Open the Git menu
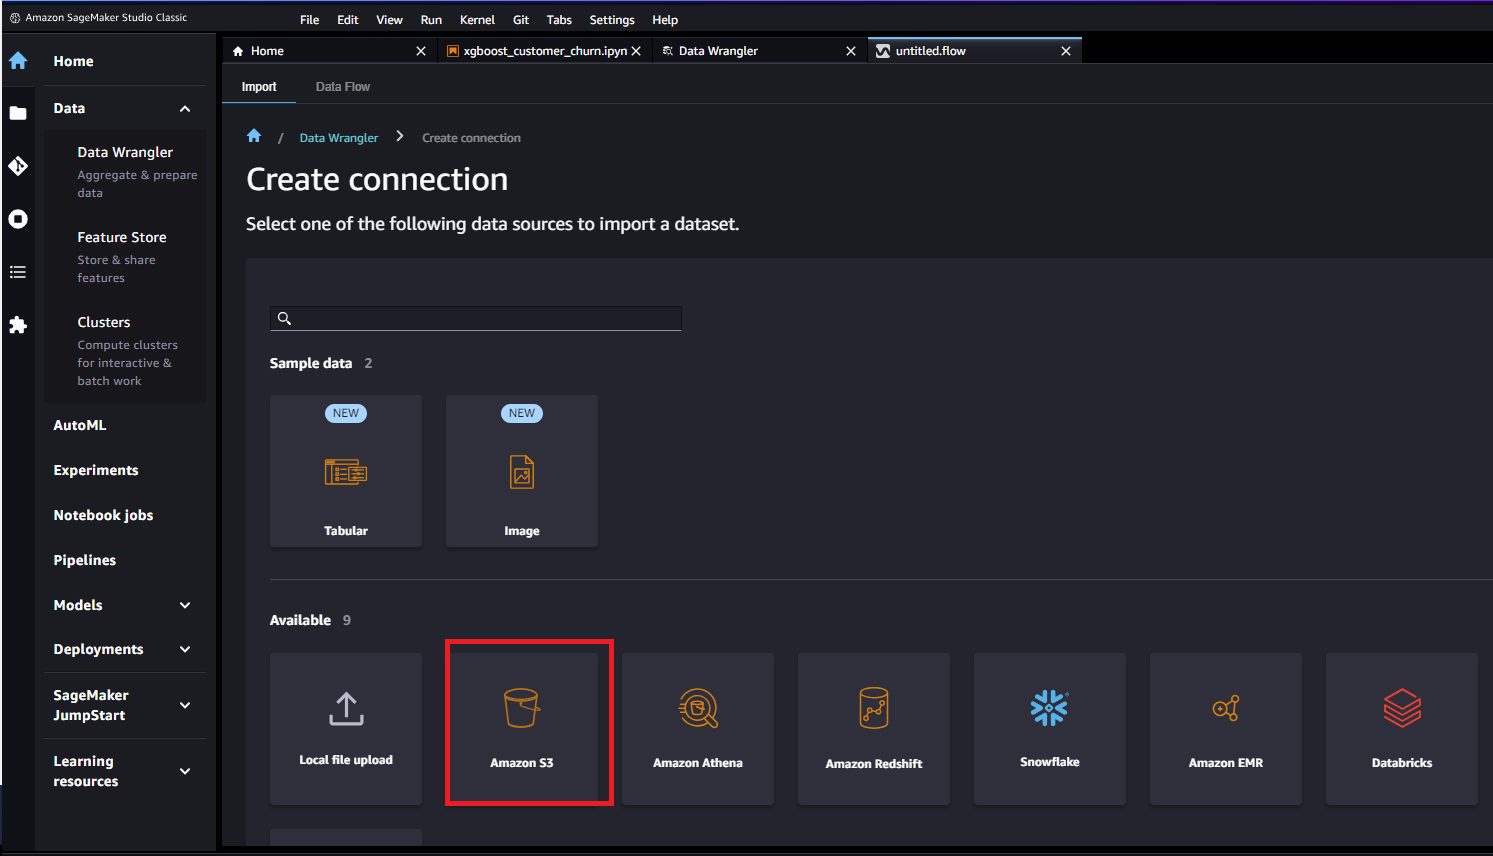The width and height of the screenshot is (1493, 856). [521, 20]
